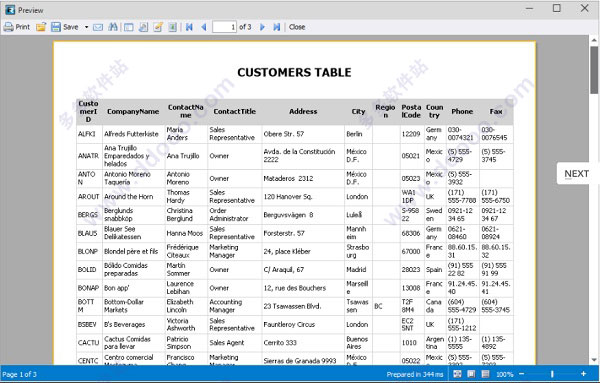Click the City column header
This screenshot has height=383, width=600.
pos(358,111)
